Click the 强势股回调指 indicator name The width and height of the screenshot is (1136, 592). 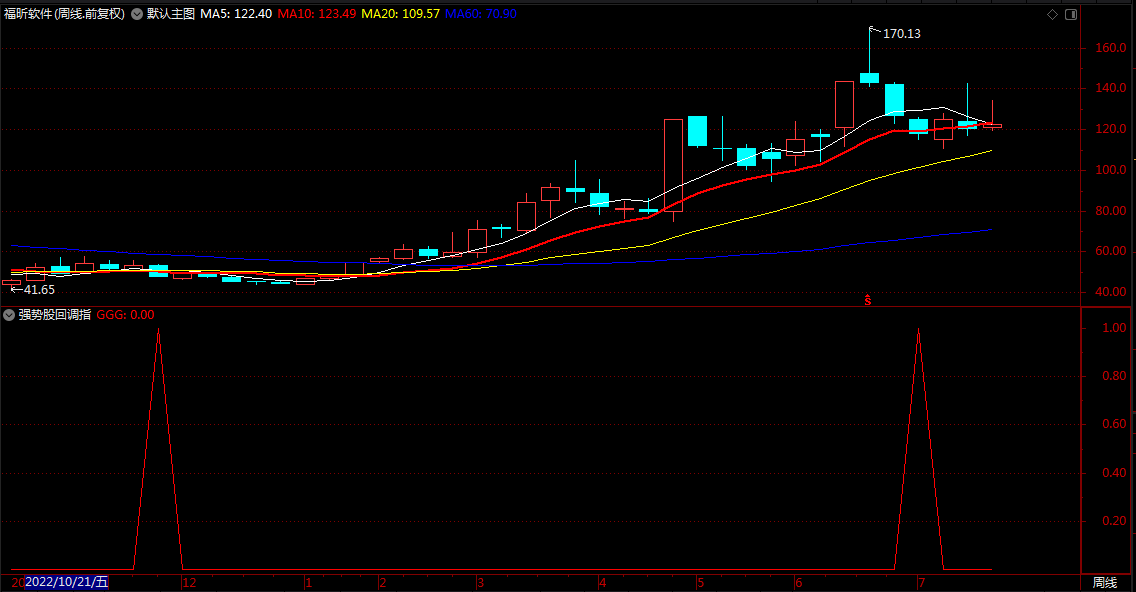pos(55,314)
